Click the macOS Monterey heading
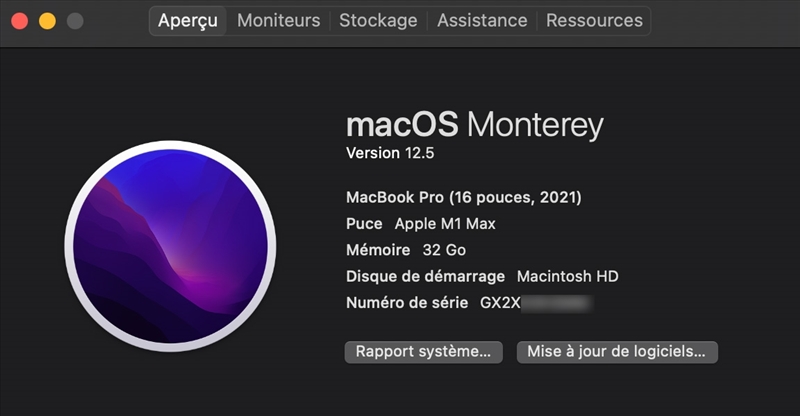This screenshot has height=416, width=800. 474,125
